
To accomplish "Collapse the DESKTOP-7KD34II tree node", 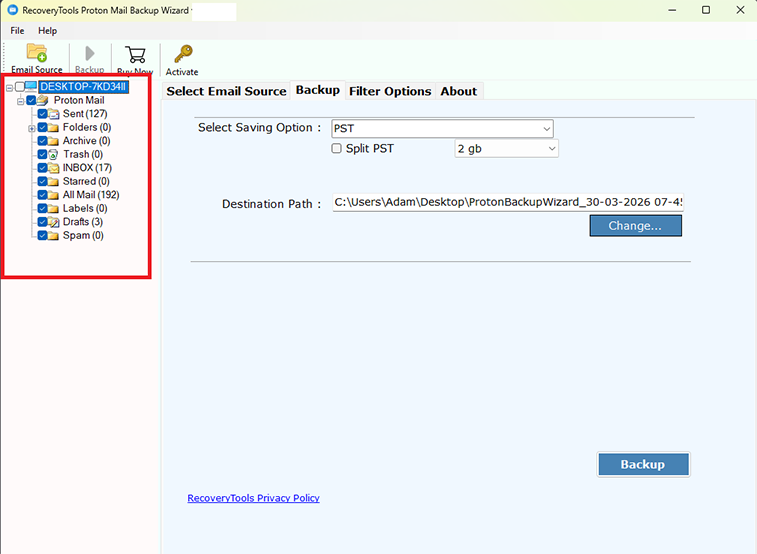I will point(9,88).
